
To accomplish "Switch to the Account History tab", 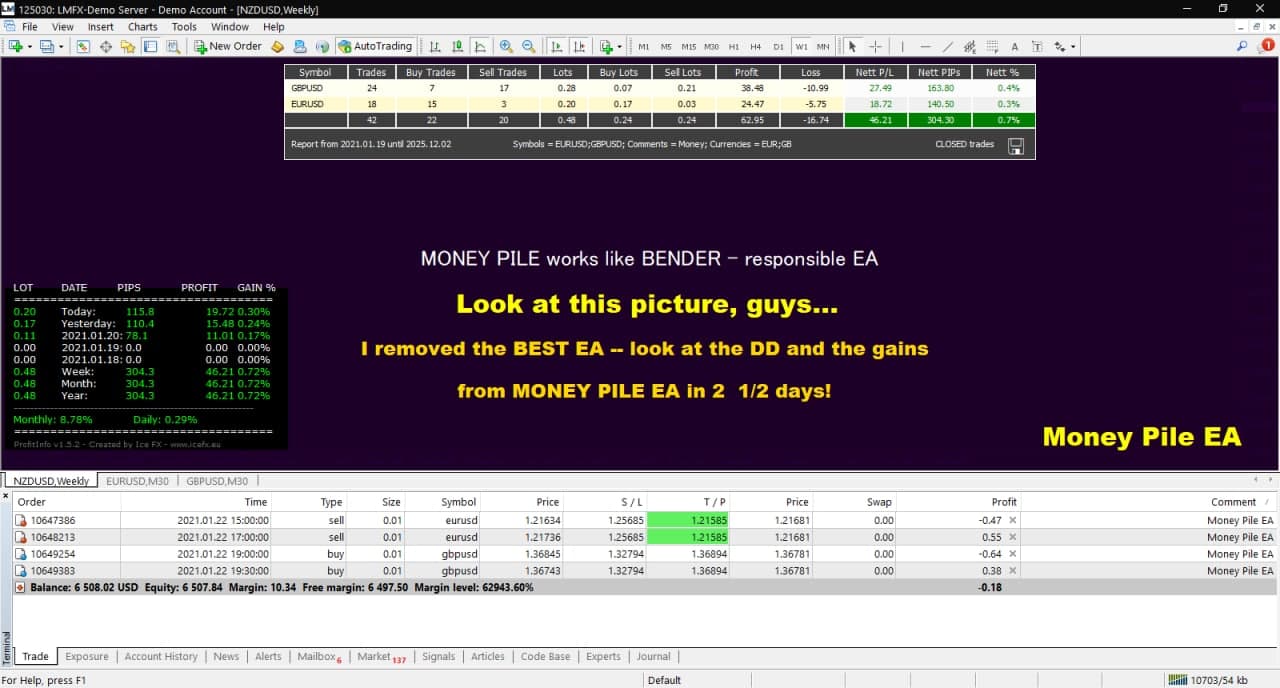I will (161, 656).
